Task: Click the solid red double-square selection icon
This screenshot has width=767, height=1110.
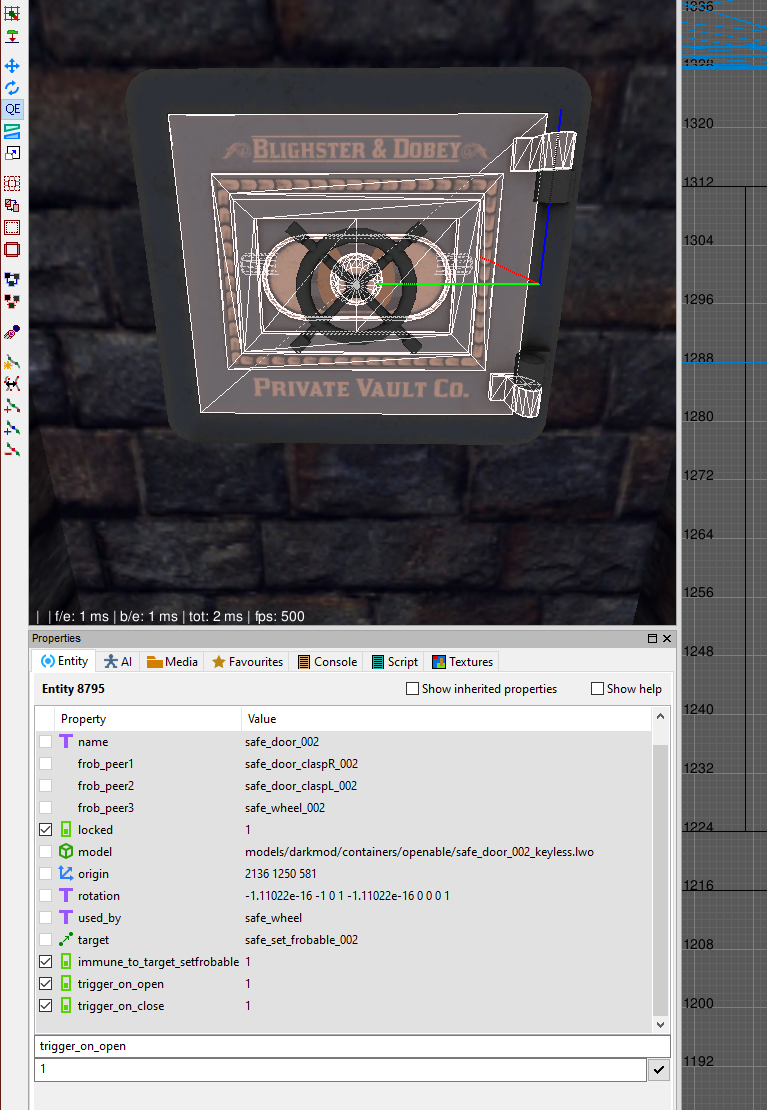Action: click(x=12, y=249)
